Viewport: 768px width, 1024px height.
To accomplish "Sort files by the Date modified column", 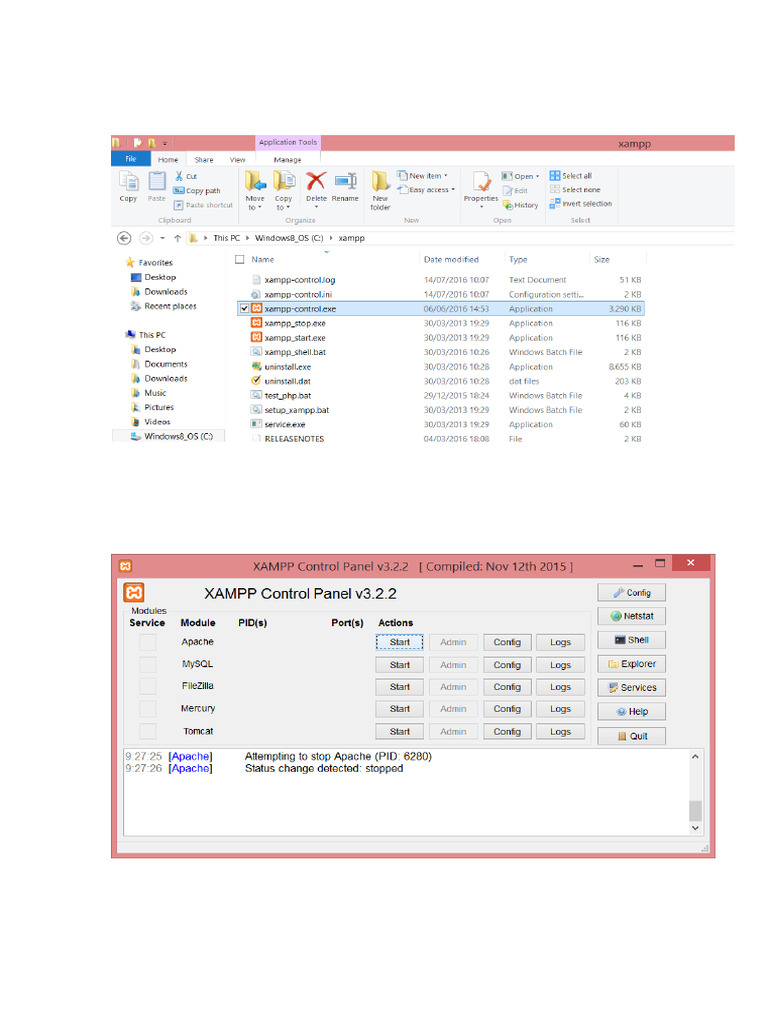I will pyautogui.click(x=451, y=259).
